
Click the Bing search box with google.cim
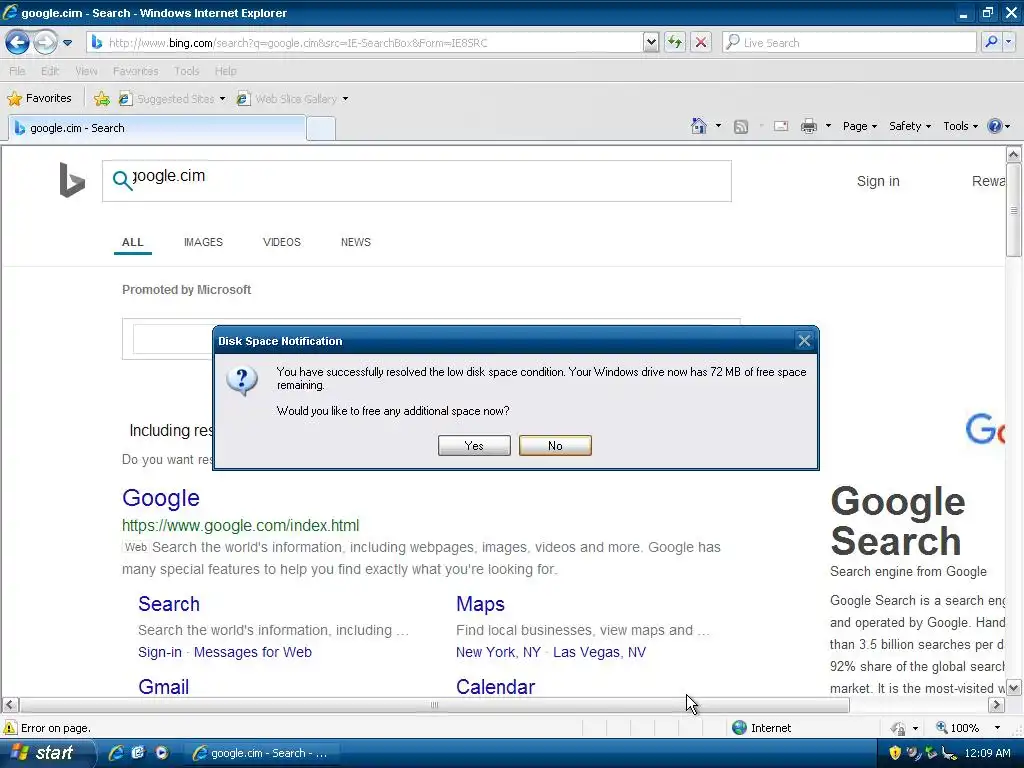coord(417,181)
